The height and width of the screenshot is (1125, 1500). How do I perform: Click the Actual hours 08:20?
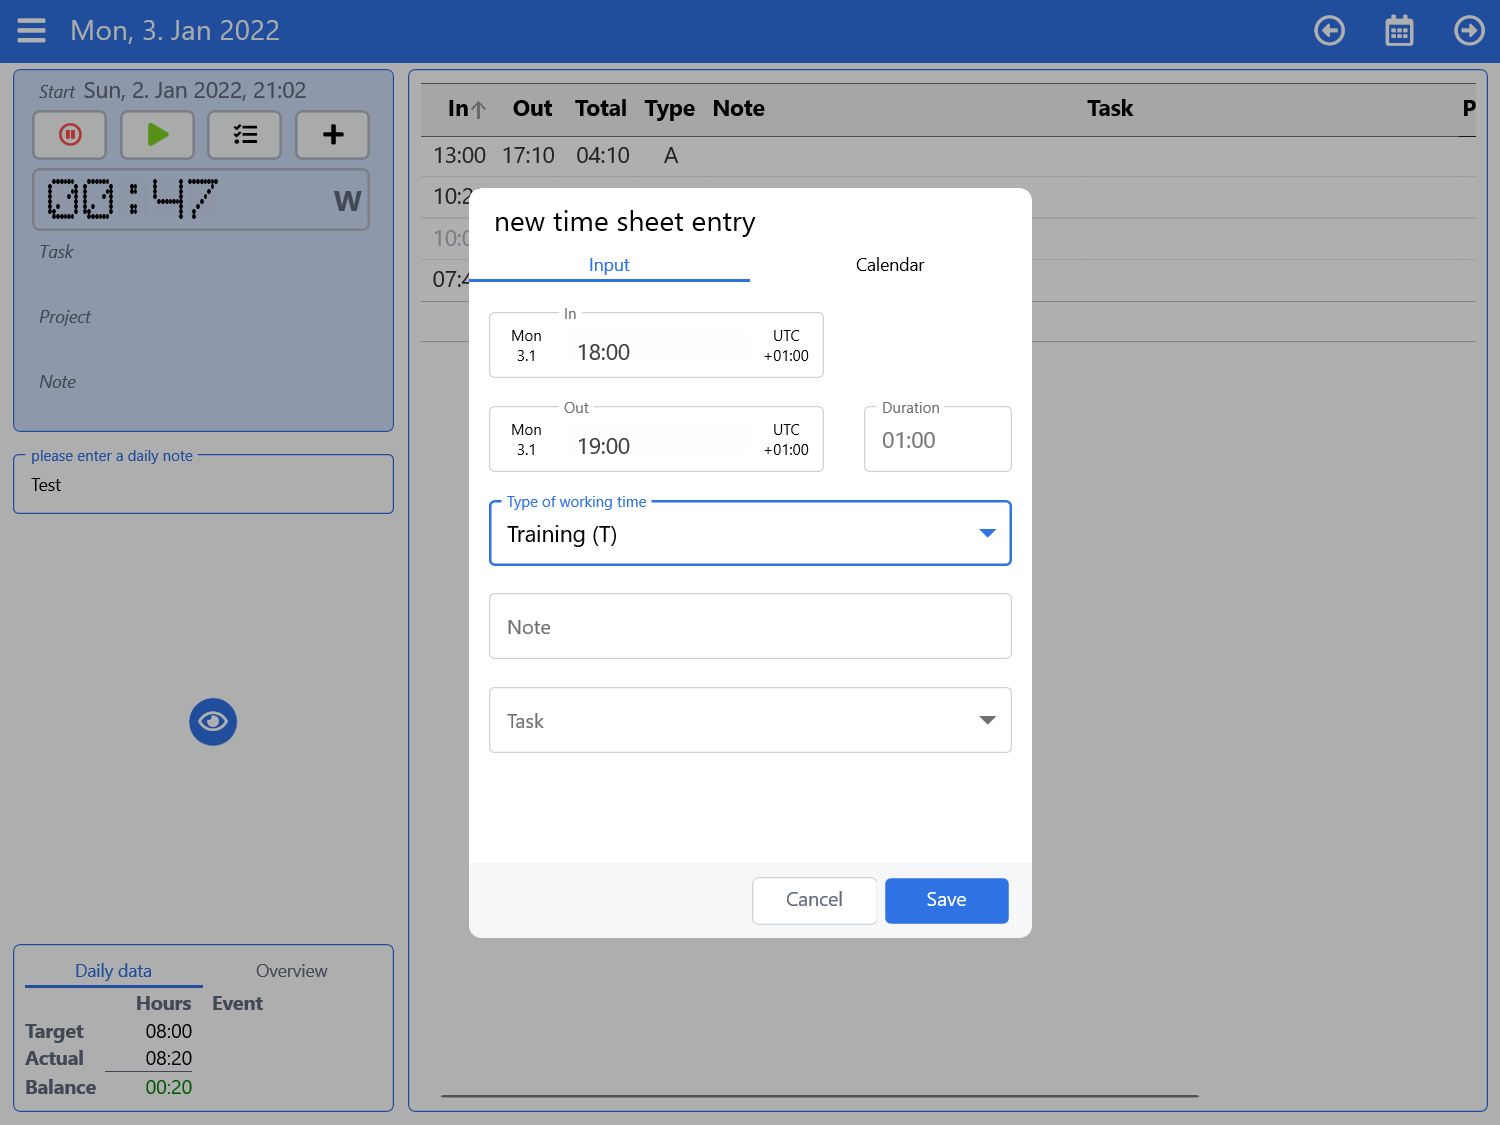coord(169,1058)
